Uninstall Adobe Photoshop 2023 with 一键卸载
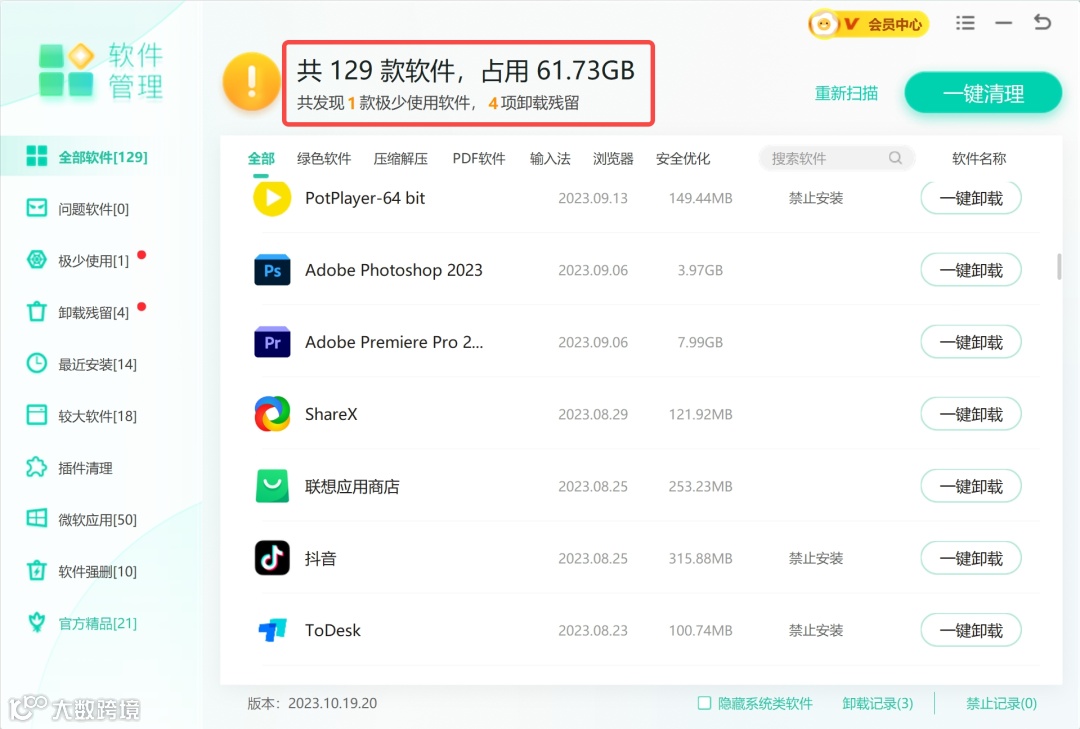This screenshot has width=1080, height=729. 970,270
